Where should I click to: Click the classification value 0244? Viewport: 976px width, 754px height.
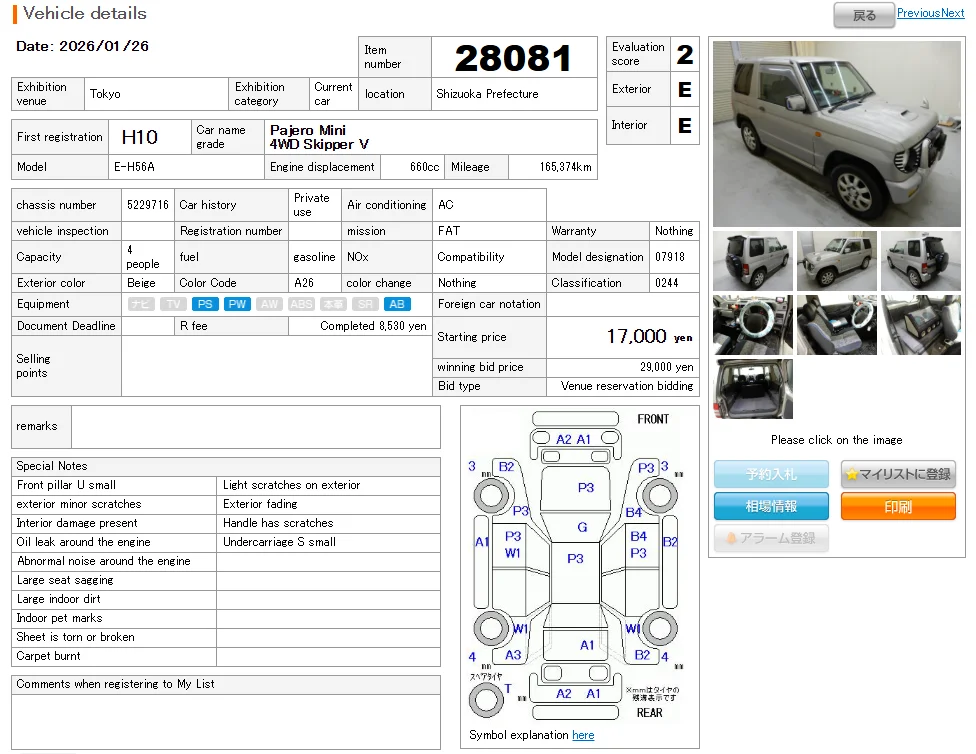coord(667,283)
